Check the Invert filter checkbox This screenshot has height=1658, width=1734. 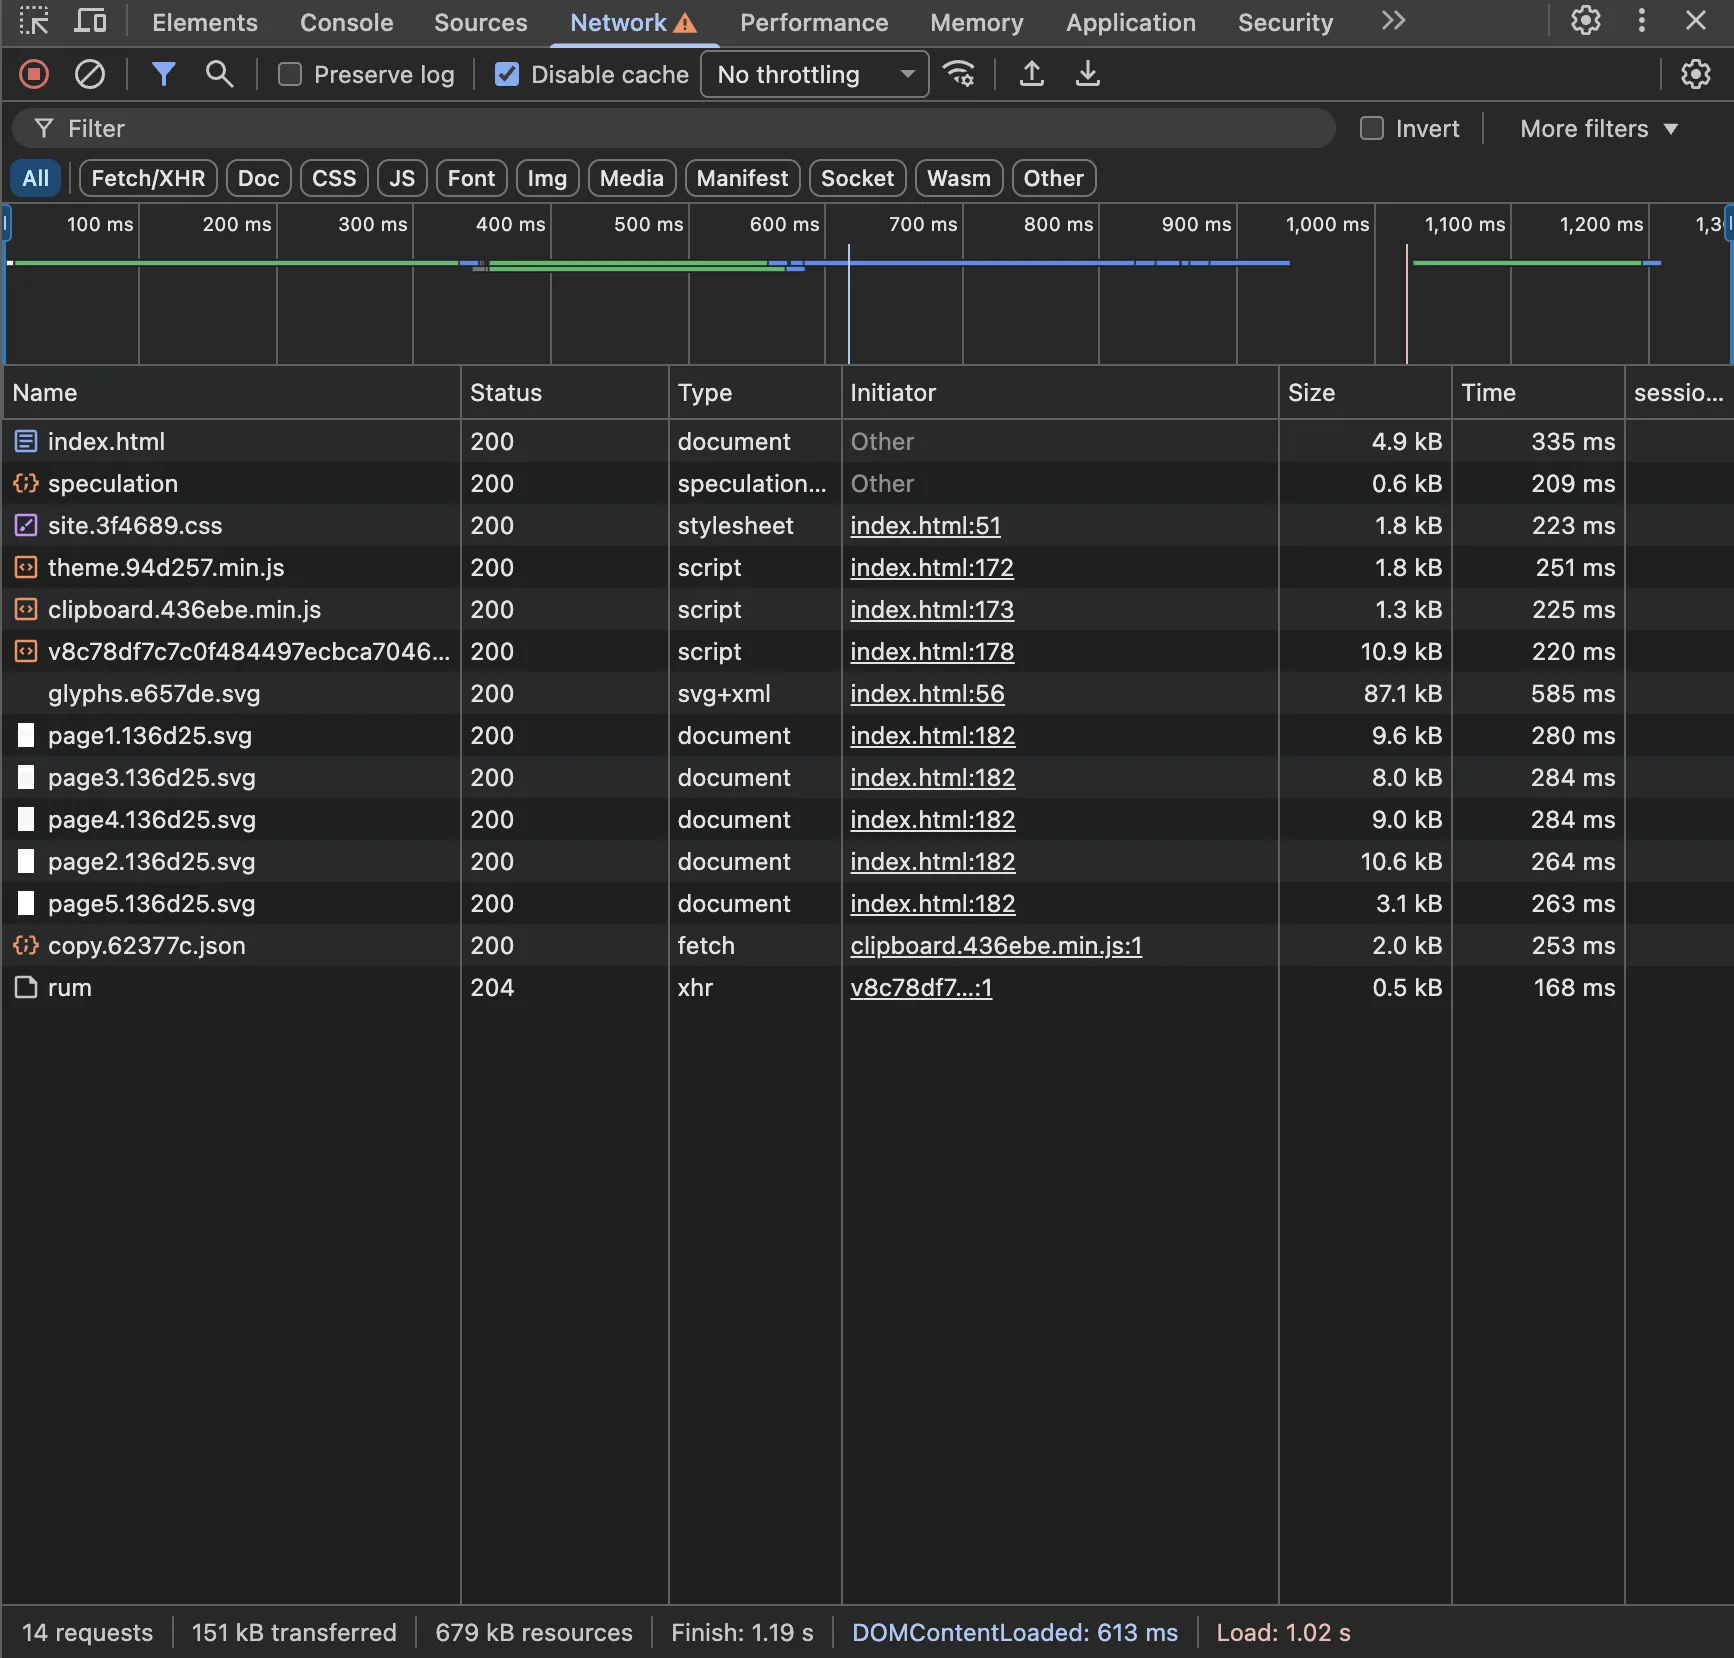pos(1372,128)
